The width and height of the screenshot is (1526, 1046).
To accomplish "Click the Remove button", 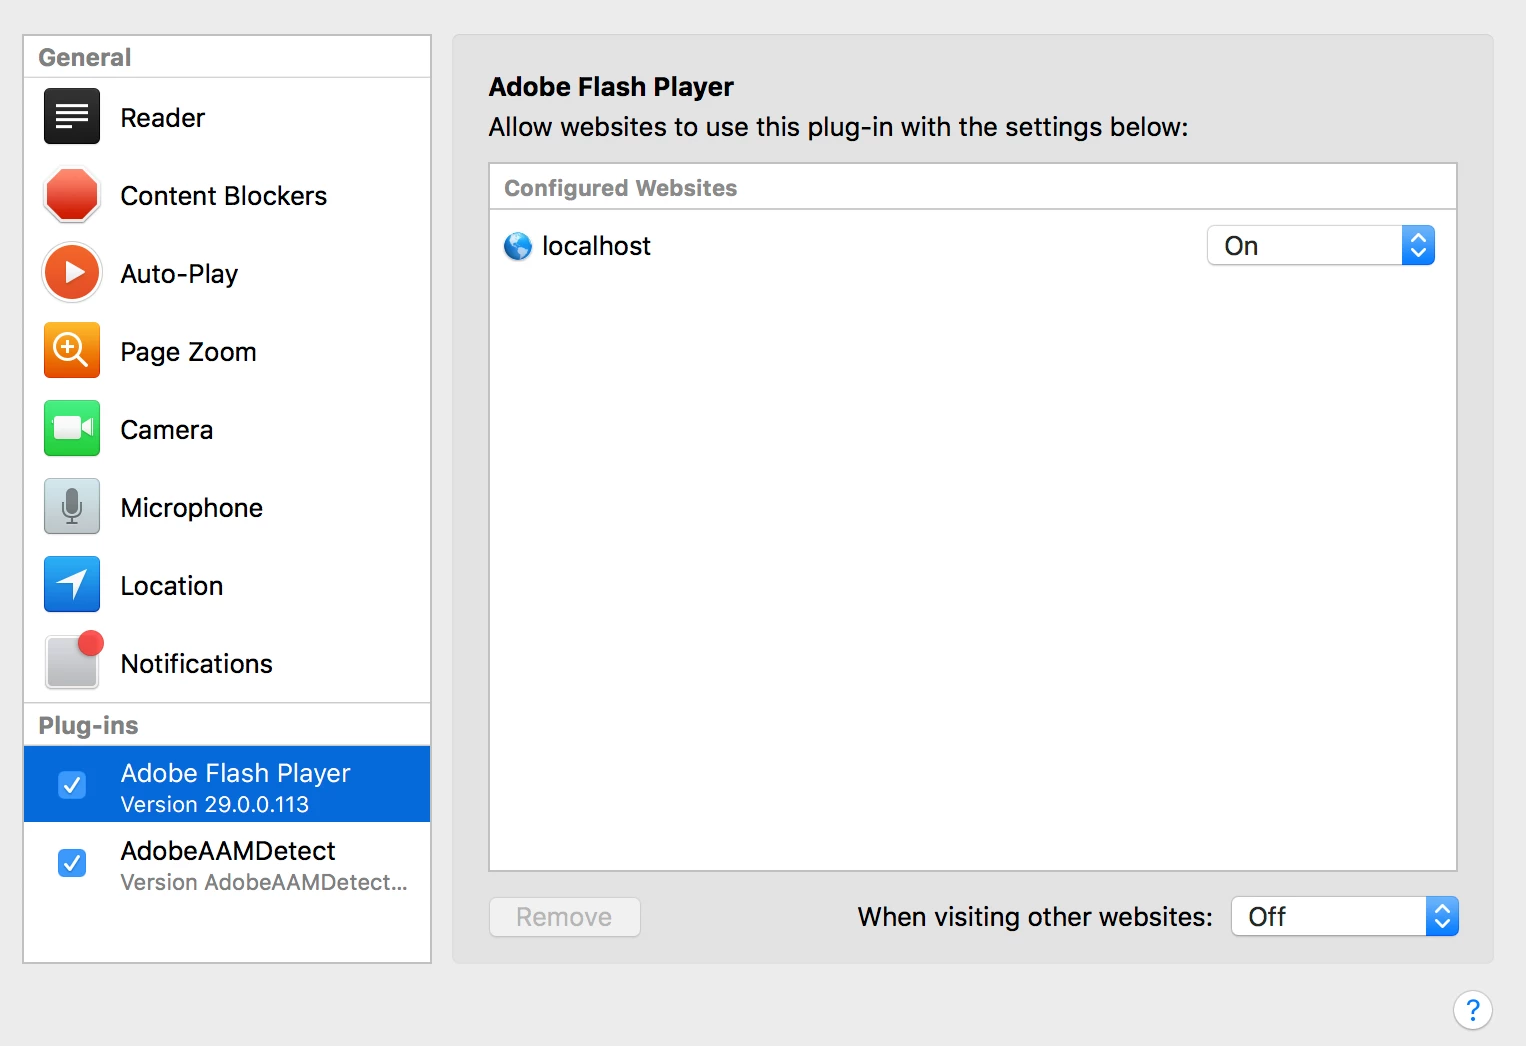I will (565, 917).
